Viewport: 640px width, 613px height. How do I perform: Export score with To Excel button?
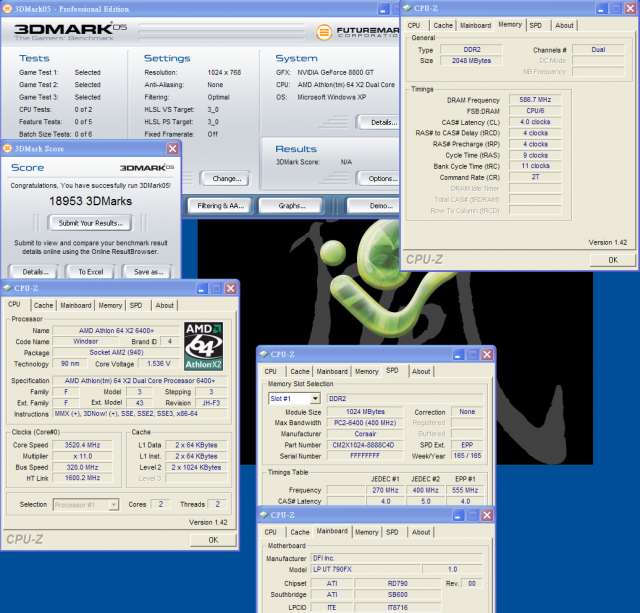point(91,272)
